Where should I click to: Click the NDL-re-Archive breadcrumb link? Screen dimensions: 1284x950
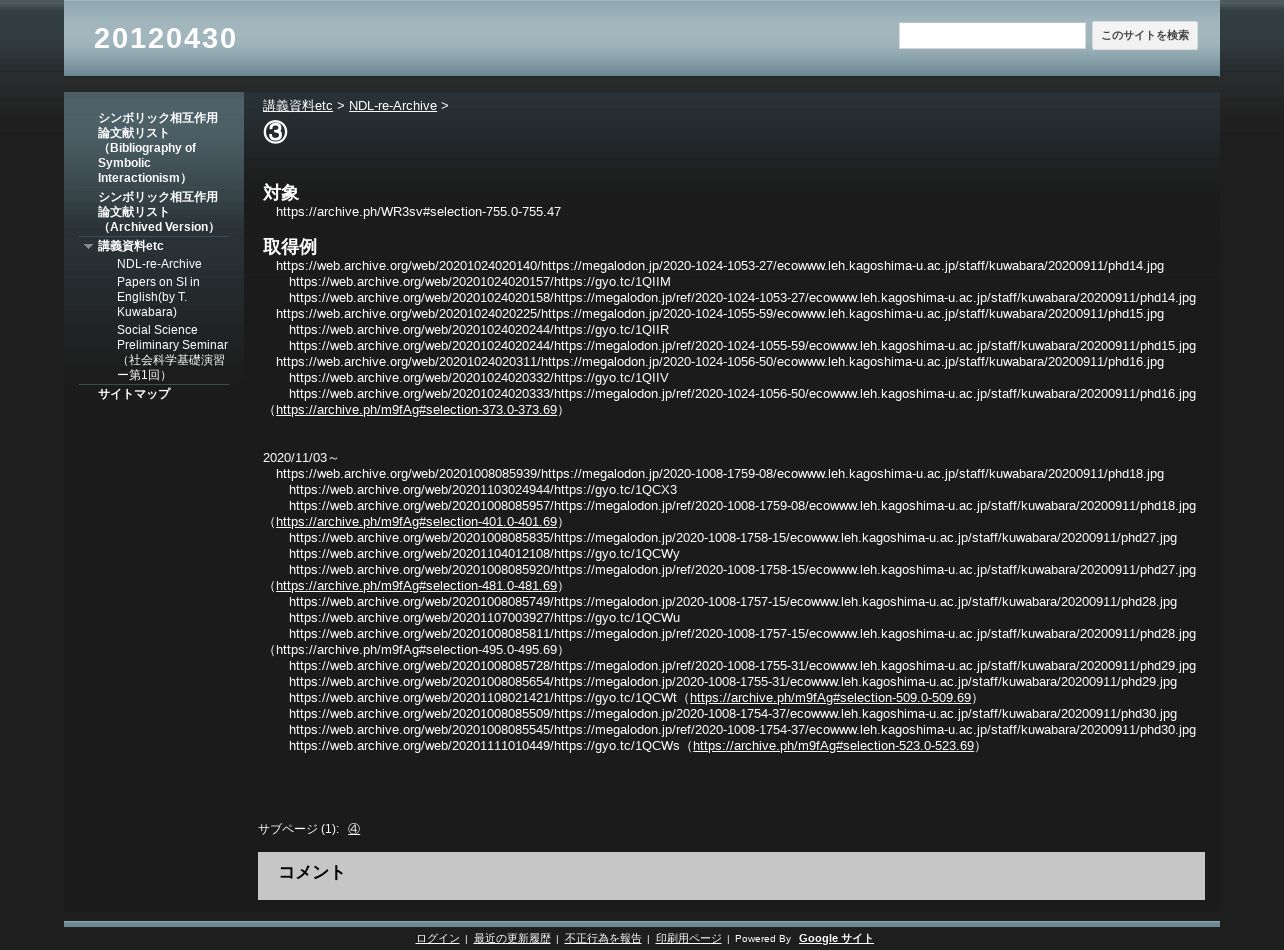click(393, 106)
